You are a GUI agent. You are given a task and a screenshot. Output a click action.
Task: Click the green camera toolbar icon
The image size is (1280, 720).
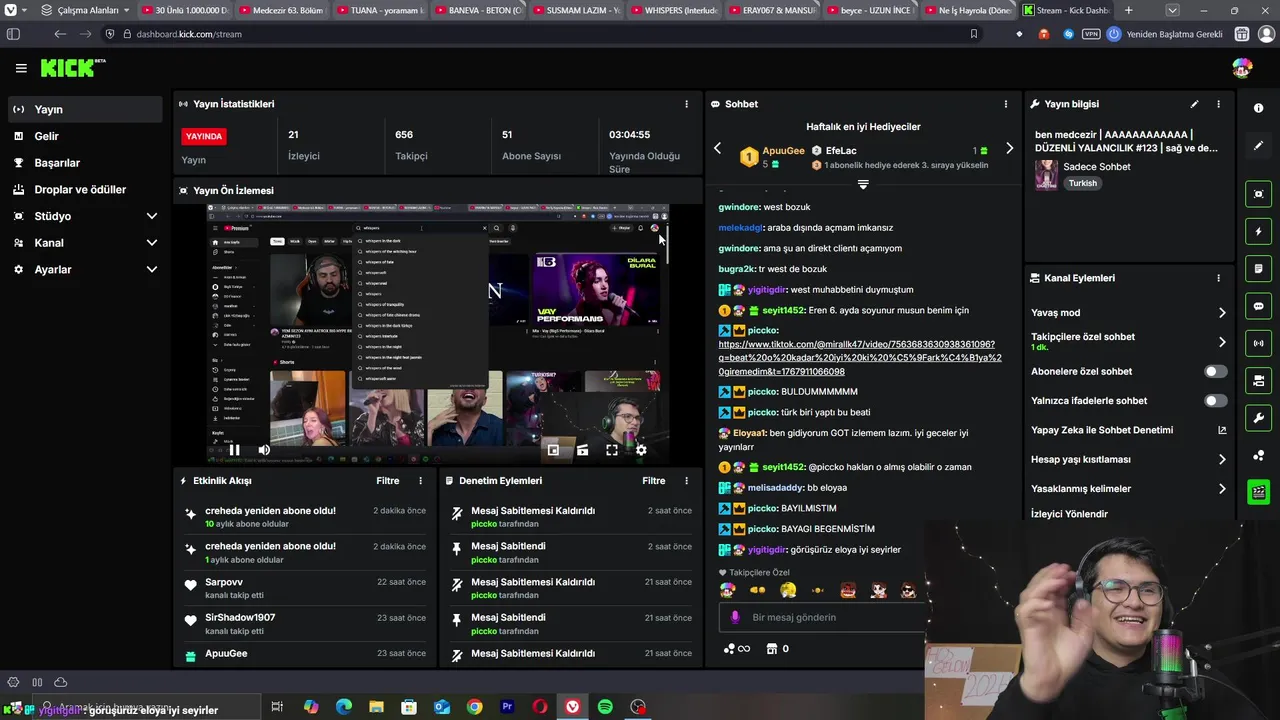[1258, 381]
